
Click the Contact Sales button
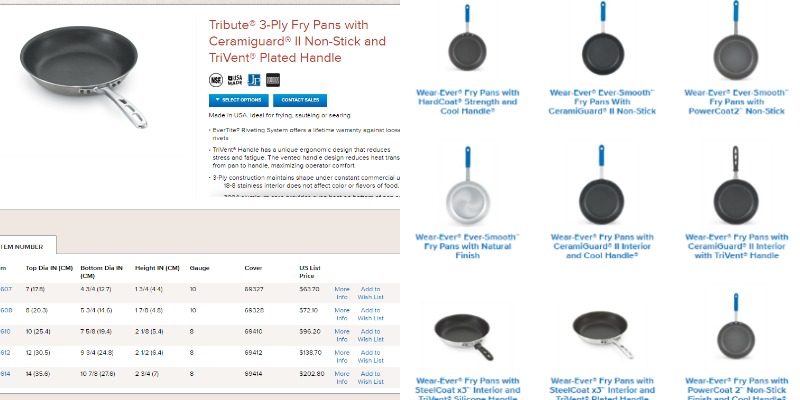click(300, 100)
